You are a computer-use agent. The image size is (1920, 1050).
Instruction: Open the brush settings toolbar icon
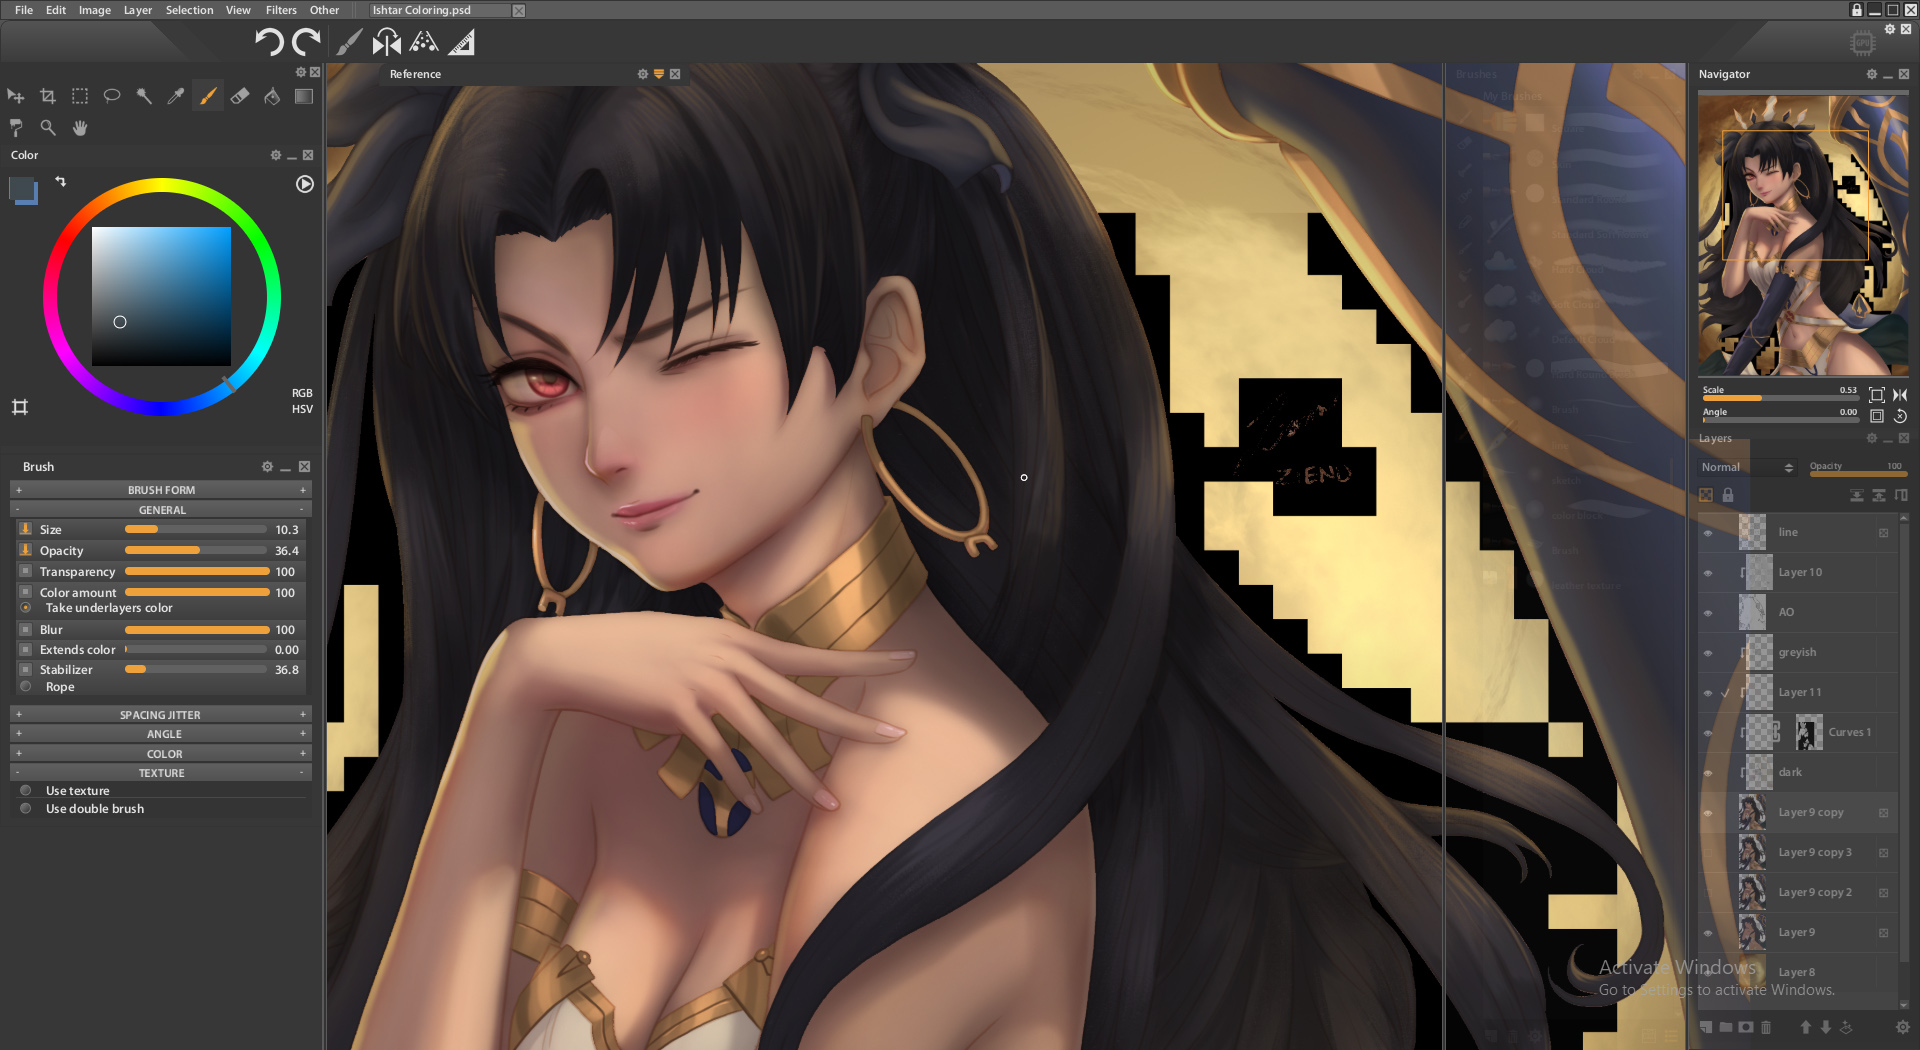349,42
